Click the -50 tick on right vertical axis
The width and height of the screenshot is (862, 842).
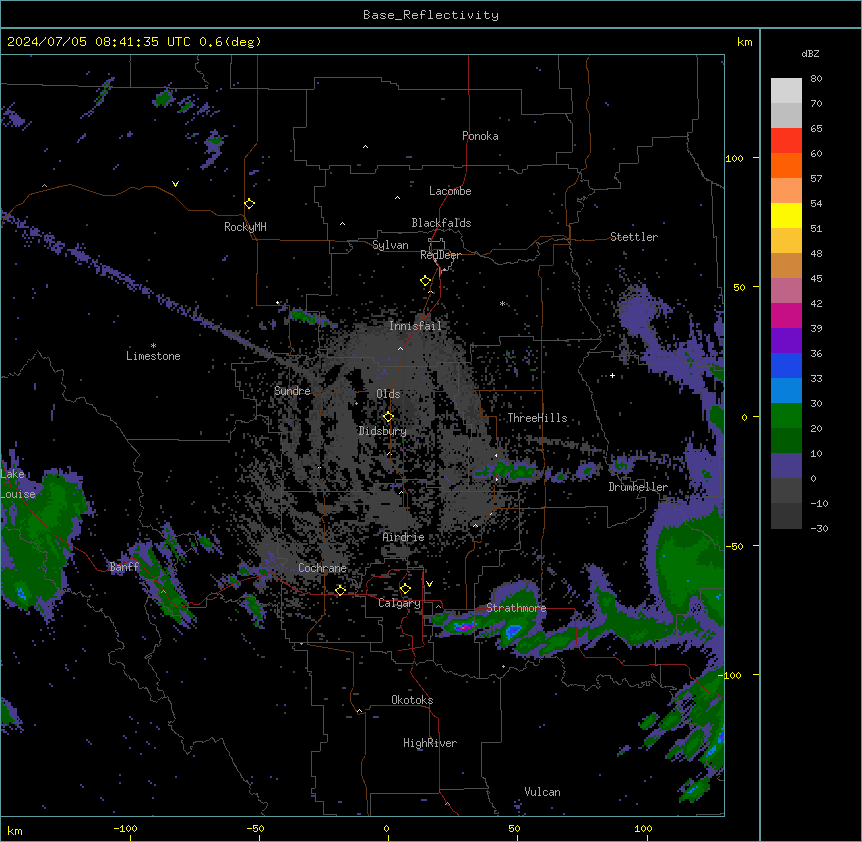pos(734,546)
